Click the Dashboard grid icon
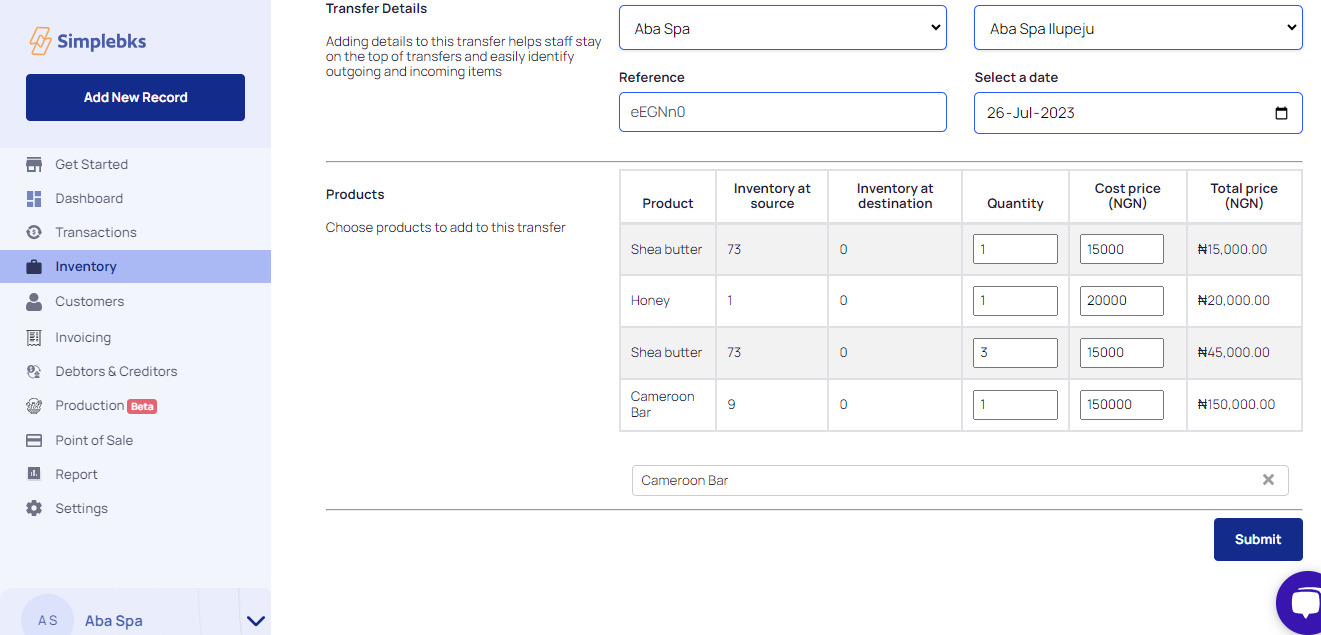 (x=34, y=198)
